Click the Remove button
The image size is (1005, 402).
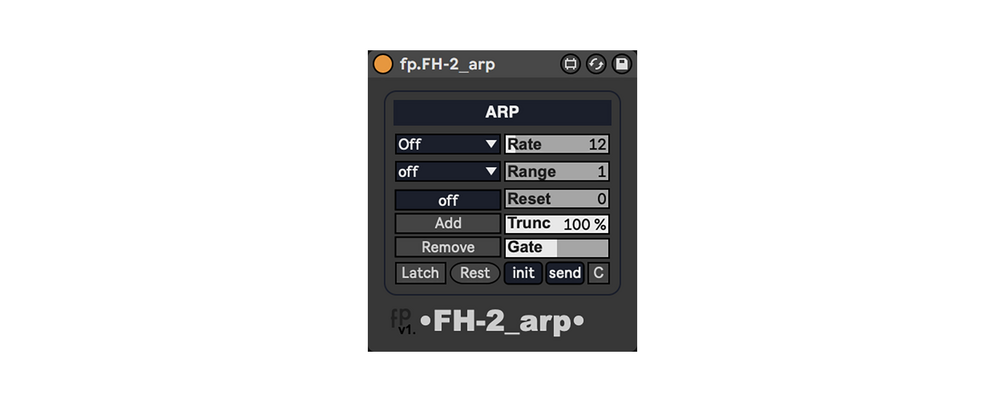point(447,247)
